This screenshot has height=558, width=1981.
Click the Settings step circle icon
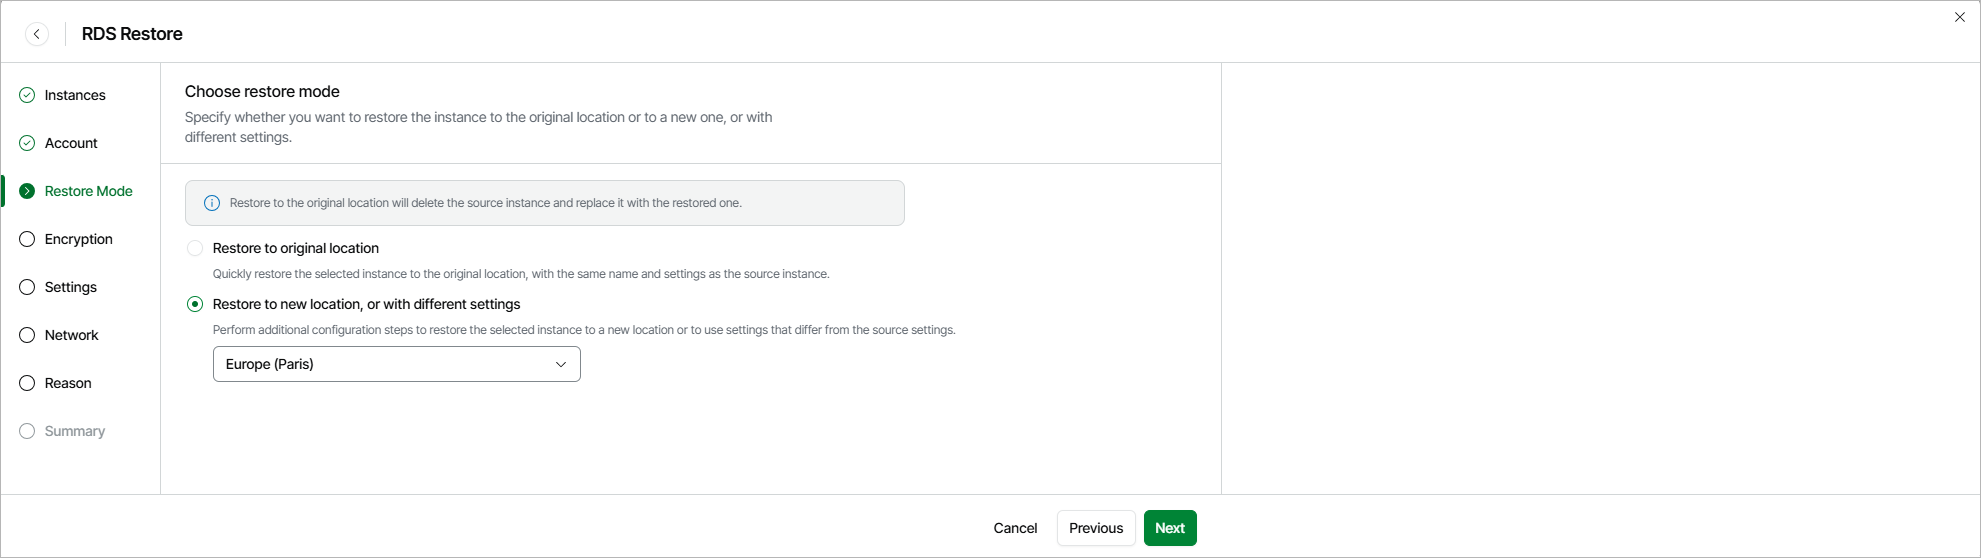pos(27,287)
